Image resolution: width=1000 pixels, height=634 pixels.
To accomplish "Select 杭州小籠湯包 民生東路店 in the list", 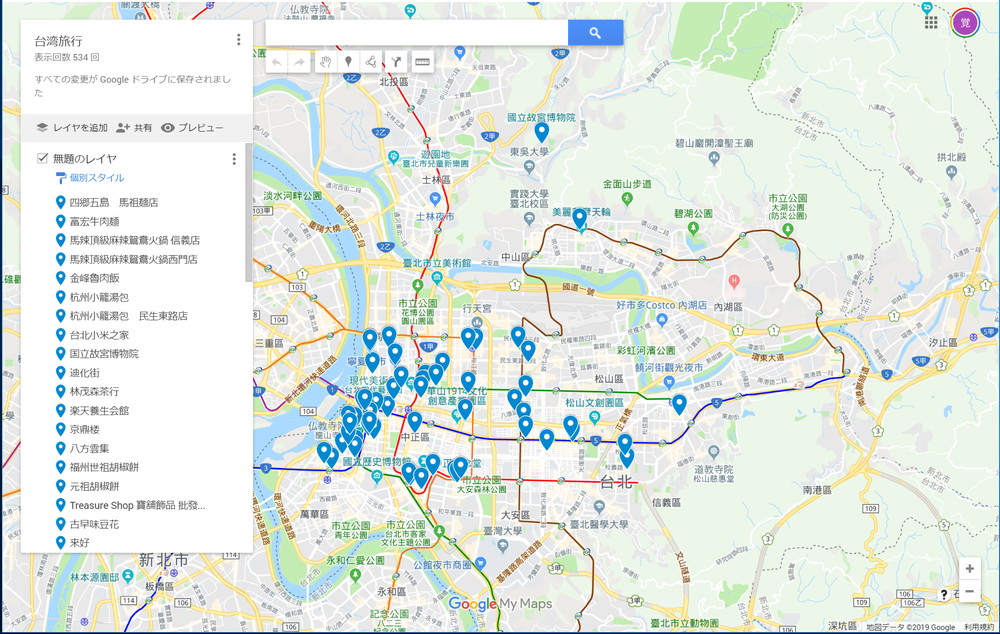I will (x=129, y=316).
